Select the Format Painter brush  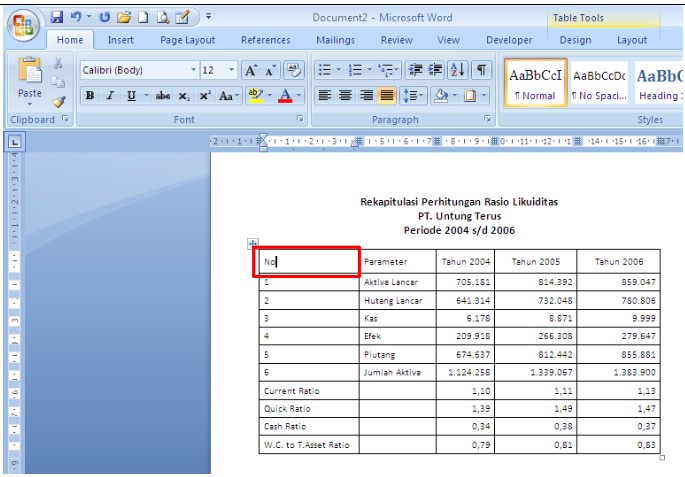click(x=59, y=101)
